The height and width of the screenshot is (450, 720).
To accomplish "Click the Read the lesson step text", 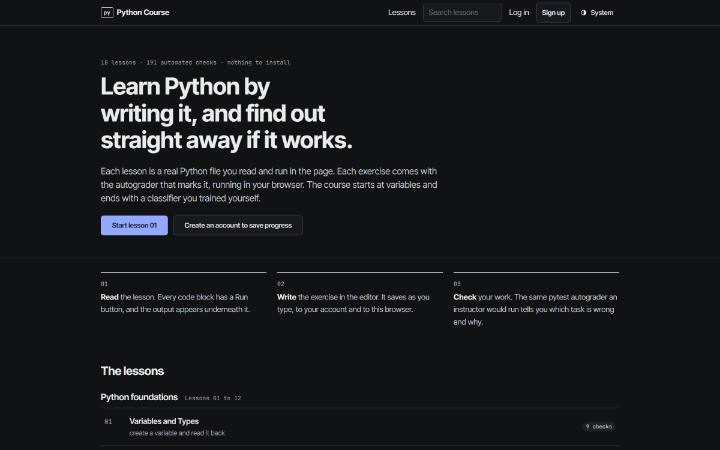I will (175, 303).
